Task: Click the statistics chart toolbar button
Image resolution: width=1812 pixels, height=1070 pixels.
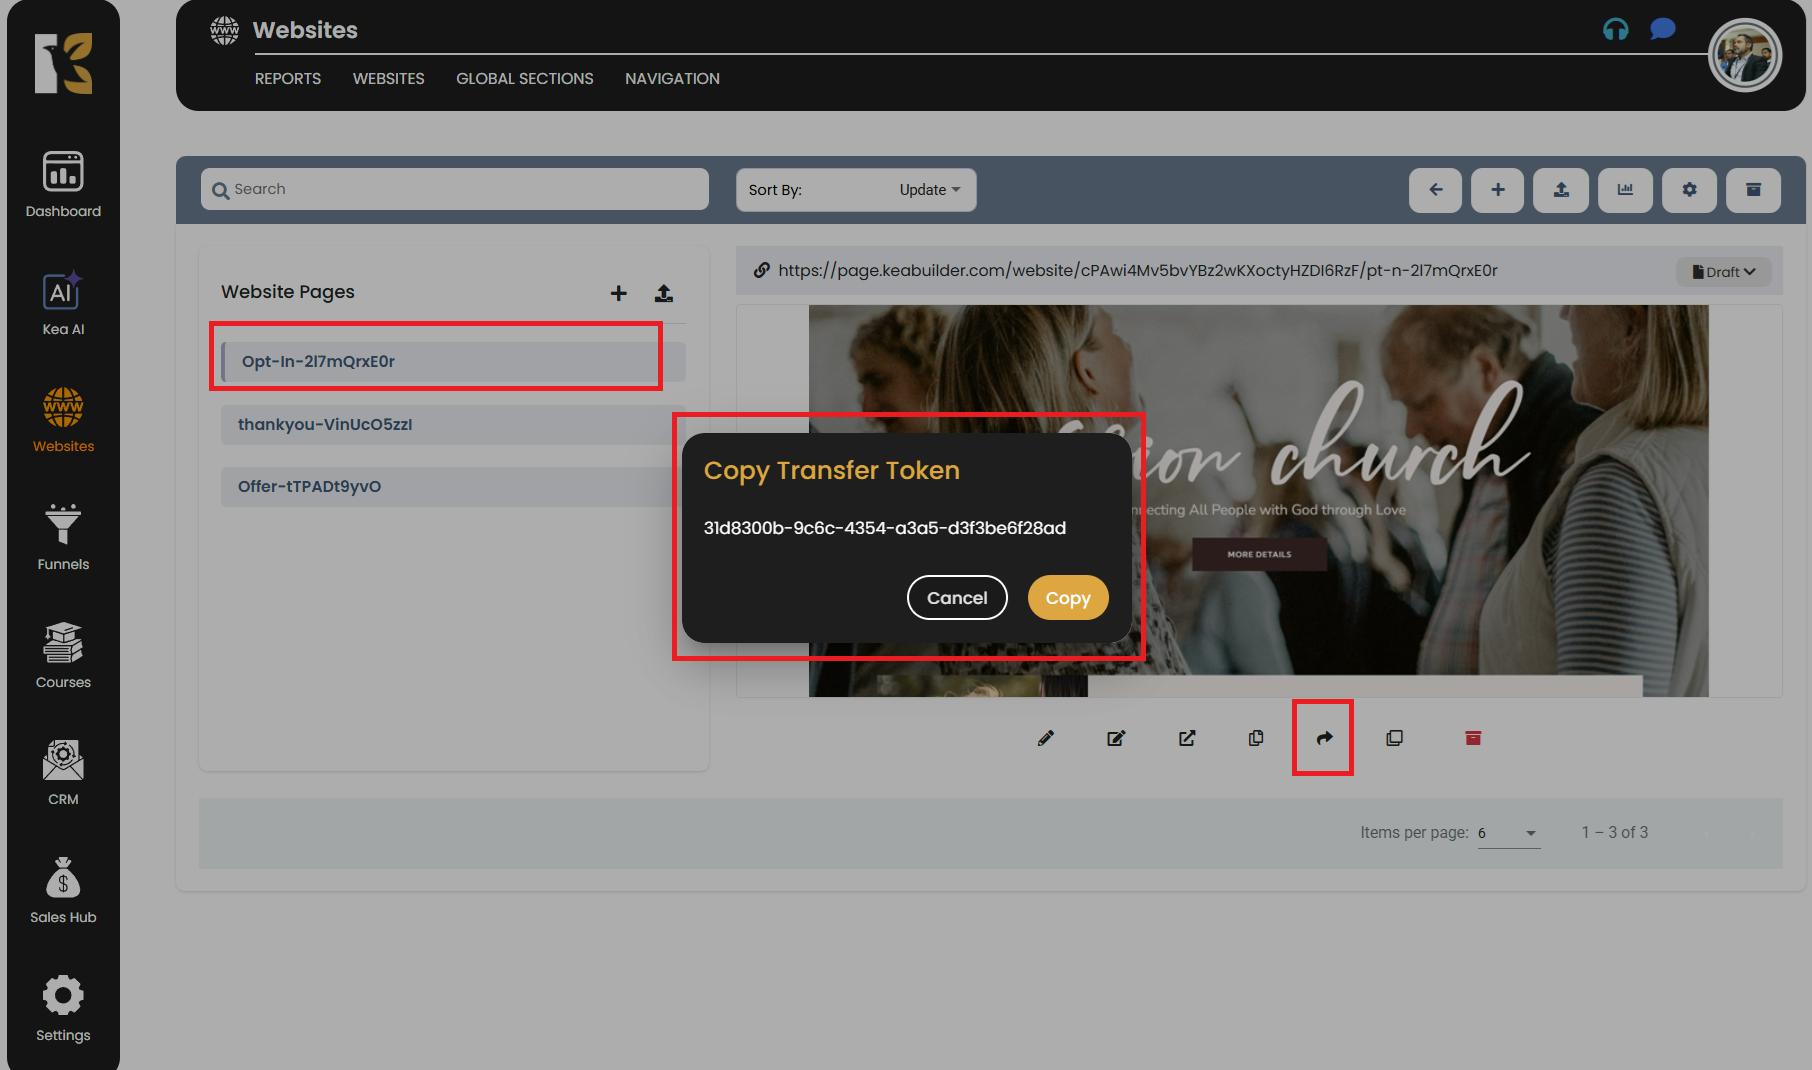Action: click(x=1625, y=190)
